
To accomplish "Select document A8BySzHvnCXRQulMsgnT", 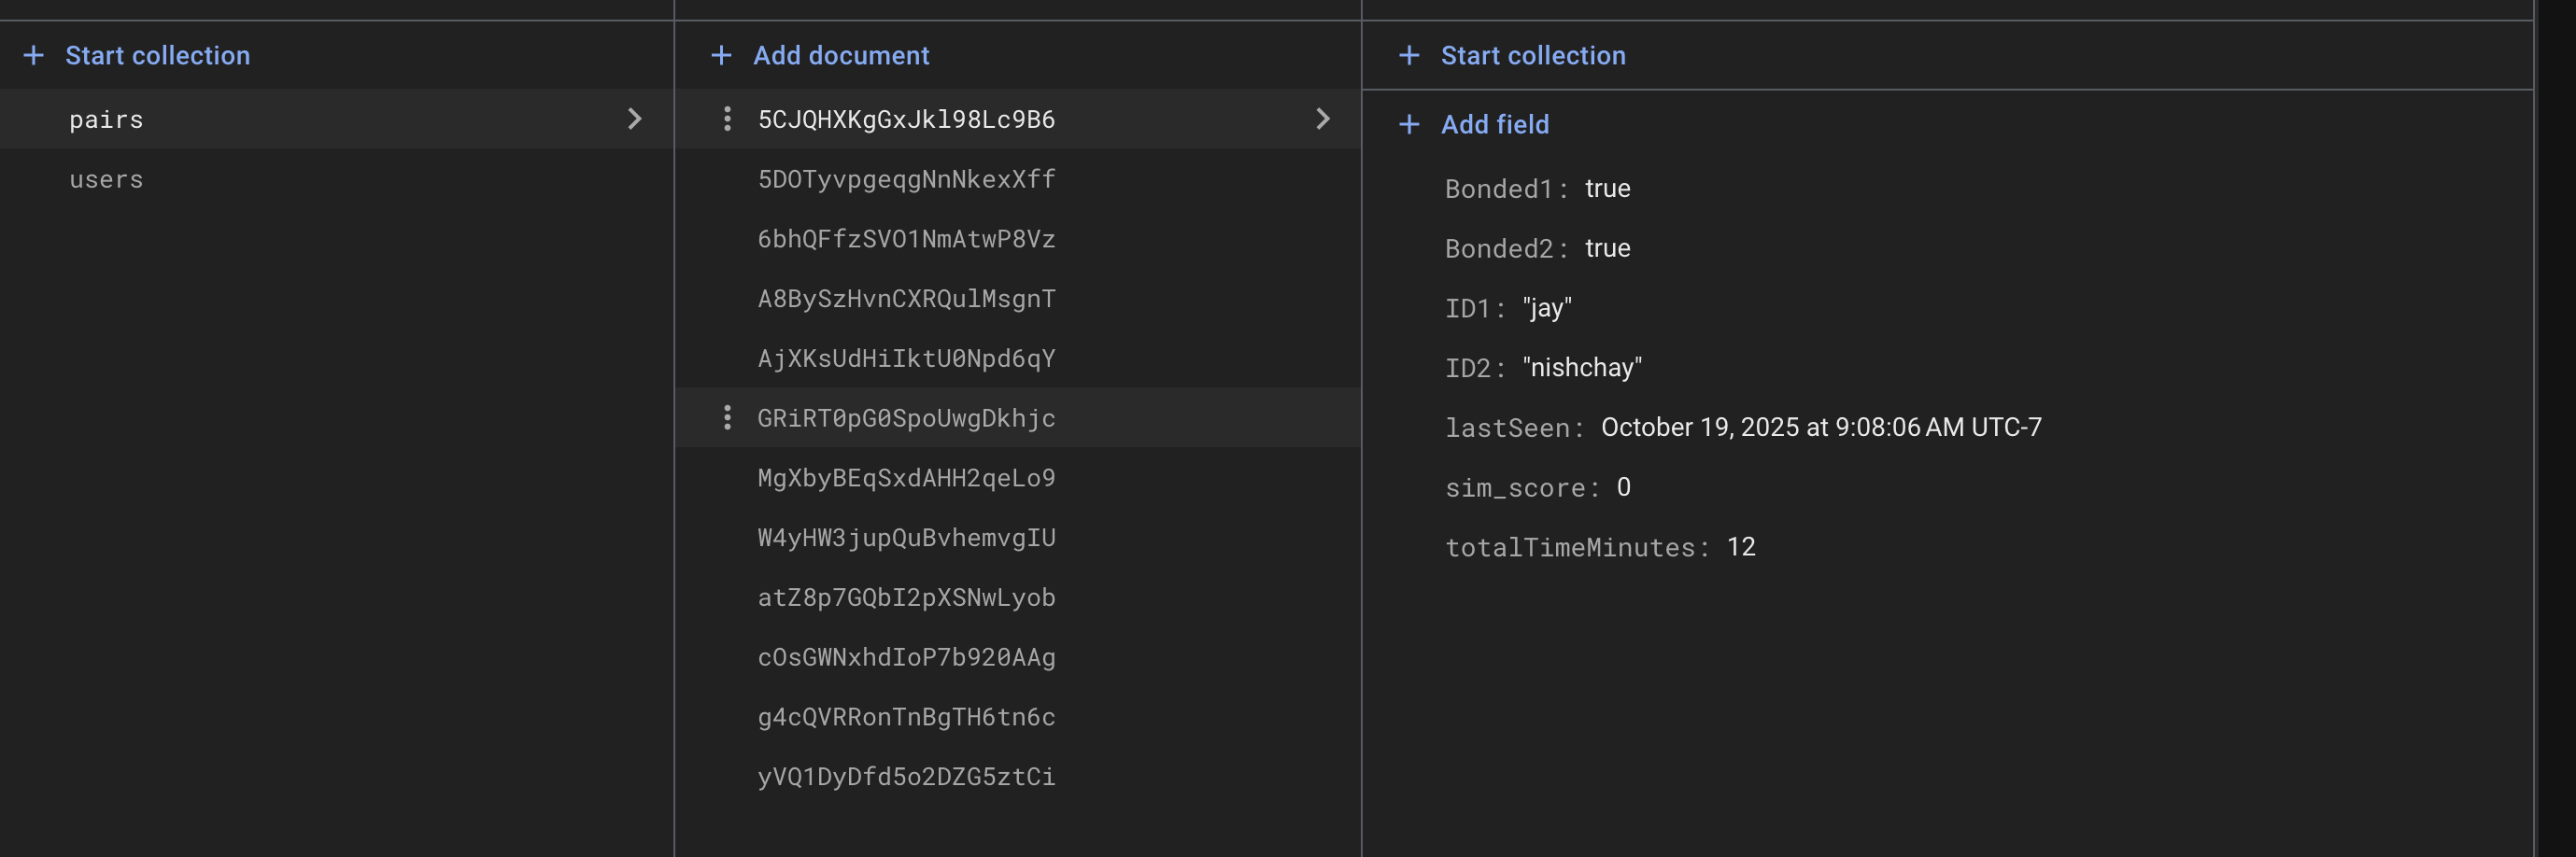I will [906, 299].
